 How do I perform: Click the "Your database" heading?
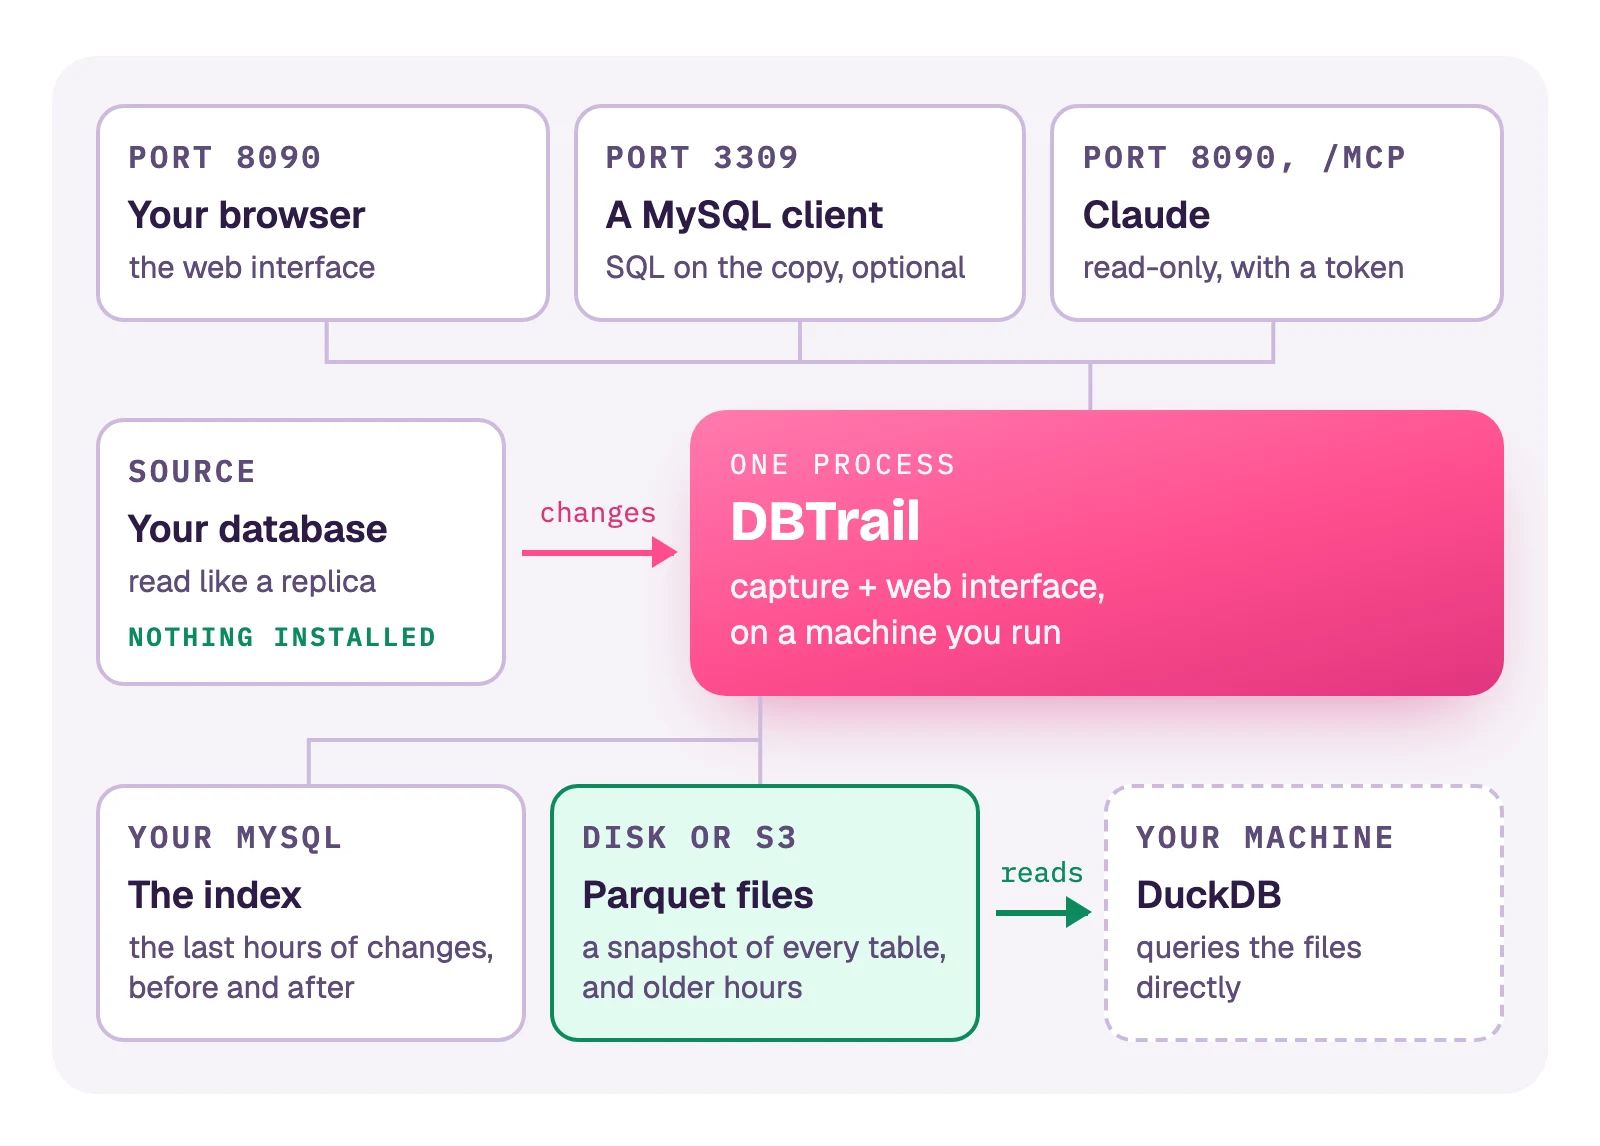point(257,528)
